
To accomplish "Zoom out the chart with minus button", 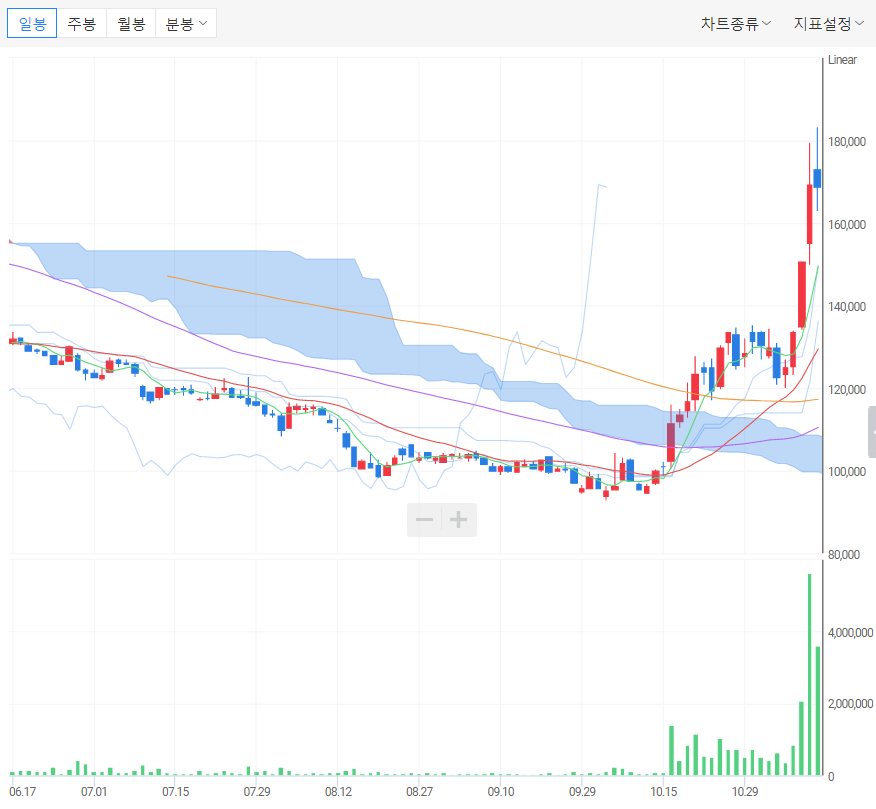I will click(425, 520).
